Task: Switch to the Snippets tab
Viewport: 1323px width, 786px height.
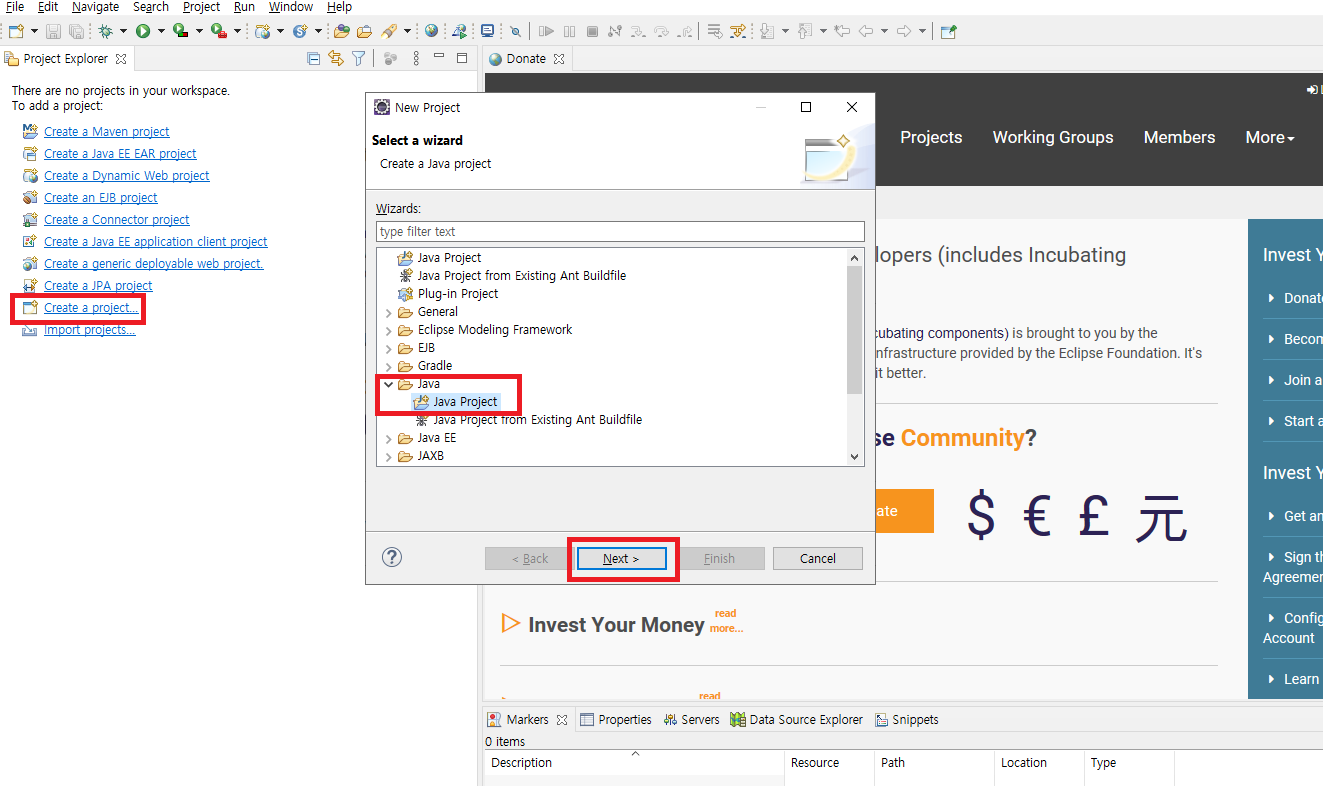Action: pyautogui.click(x=907, y=720)
